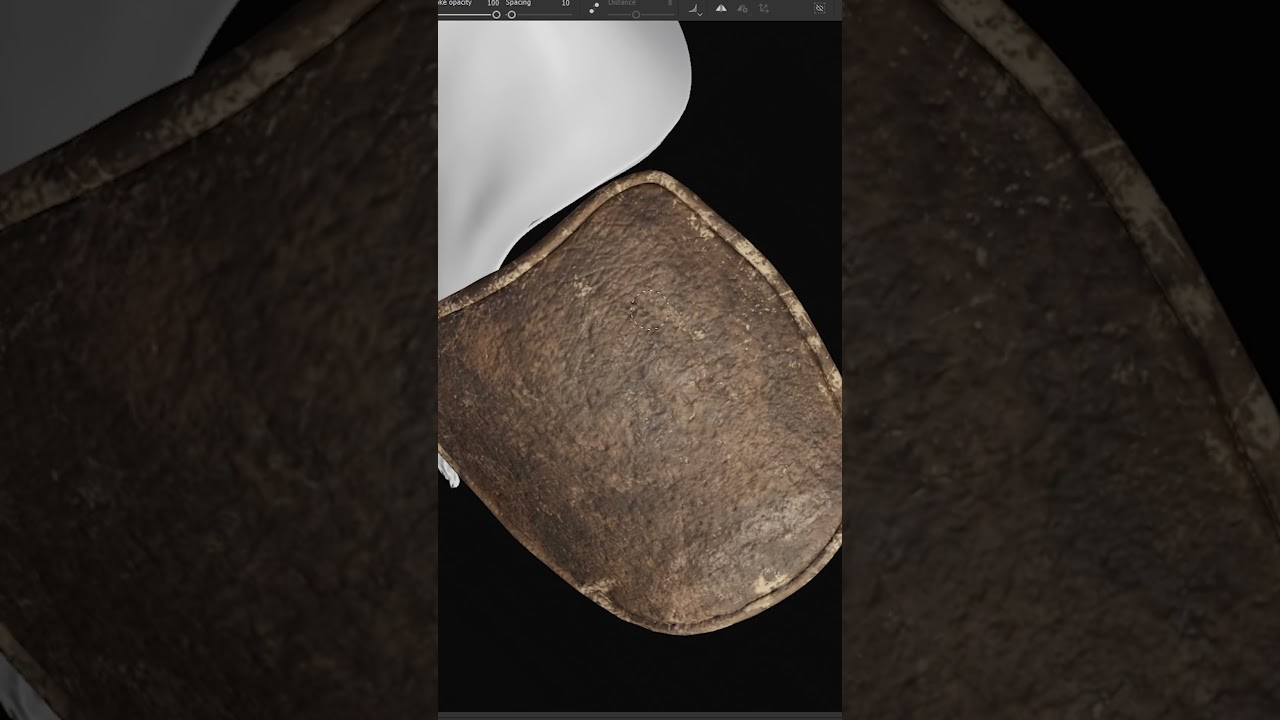The image size is (1280, 720).
Task: Select the Stroke opacity value 100
Action: [492, 4]
